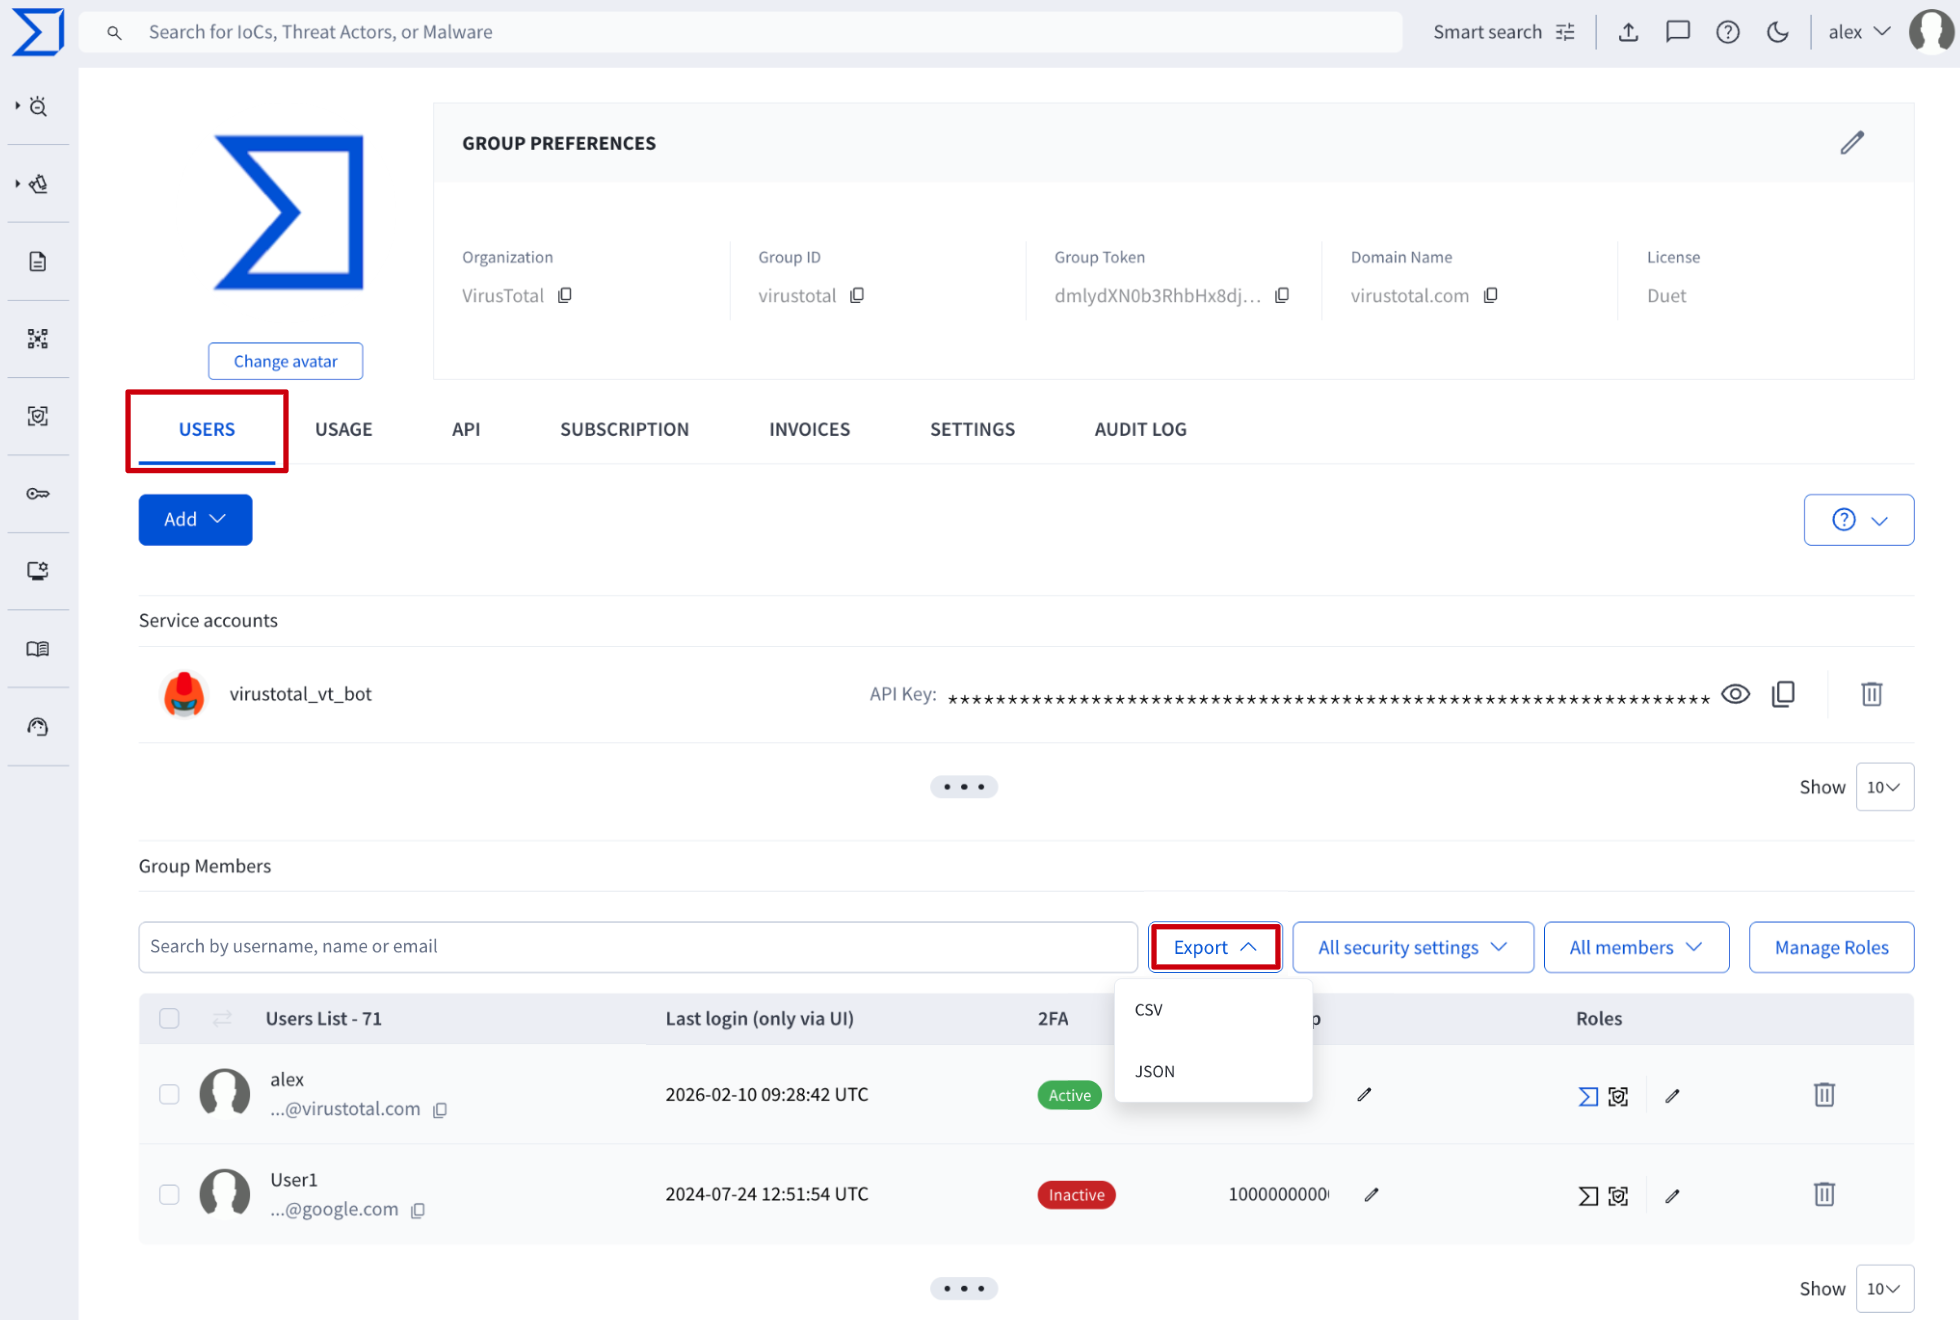Viewport: 1960px width, 1320px height.
Task: Open the All members dropdown
Action: point(1635,947)
